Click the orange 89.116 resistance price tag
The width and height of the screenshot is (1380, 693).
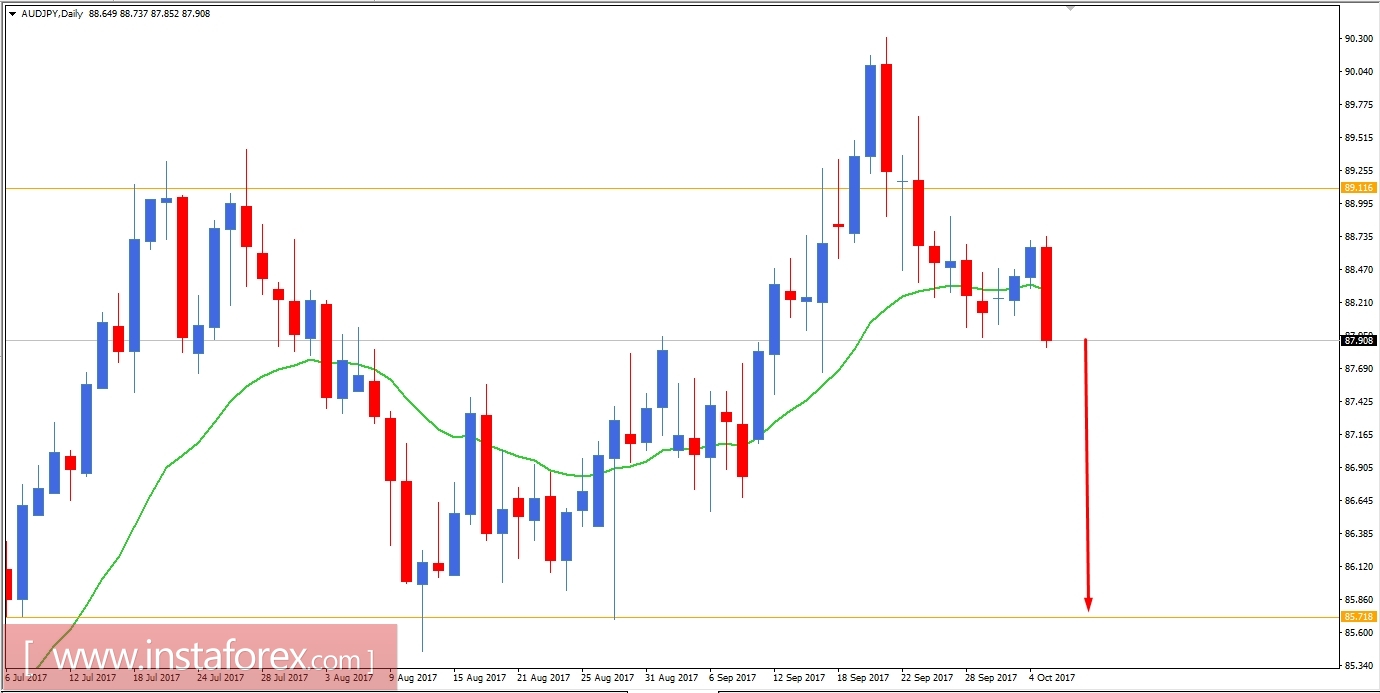point(1359,186)
